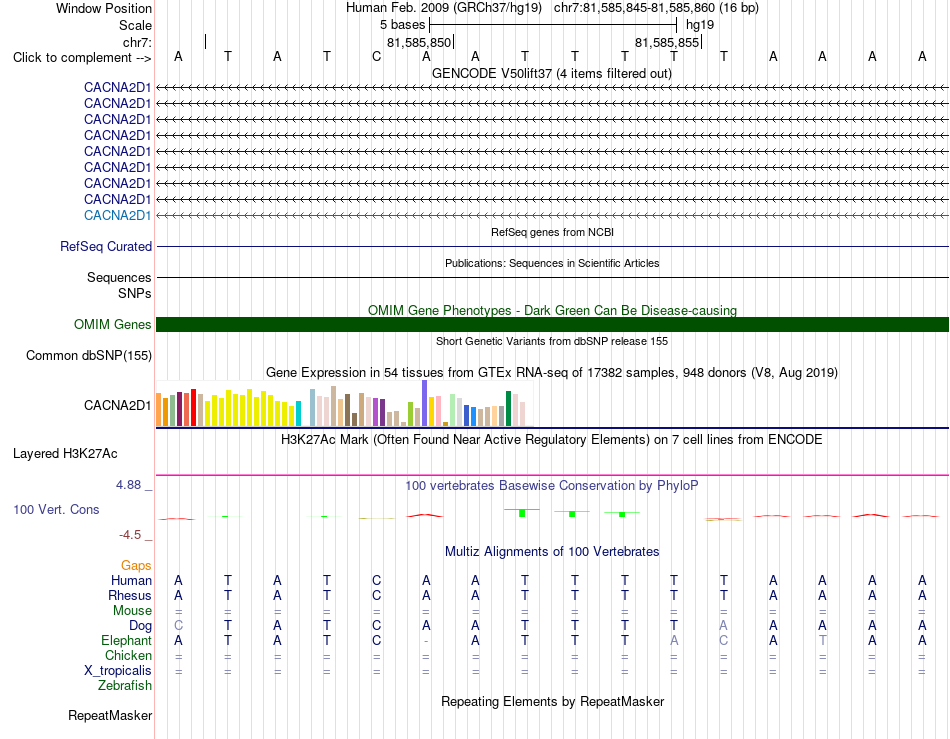Click the cyan bar in the GTEx expression chart
950x739 pixels.
pos(298,414)
